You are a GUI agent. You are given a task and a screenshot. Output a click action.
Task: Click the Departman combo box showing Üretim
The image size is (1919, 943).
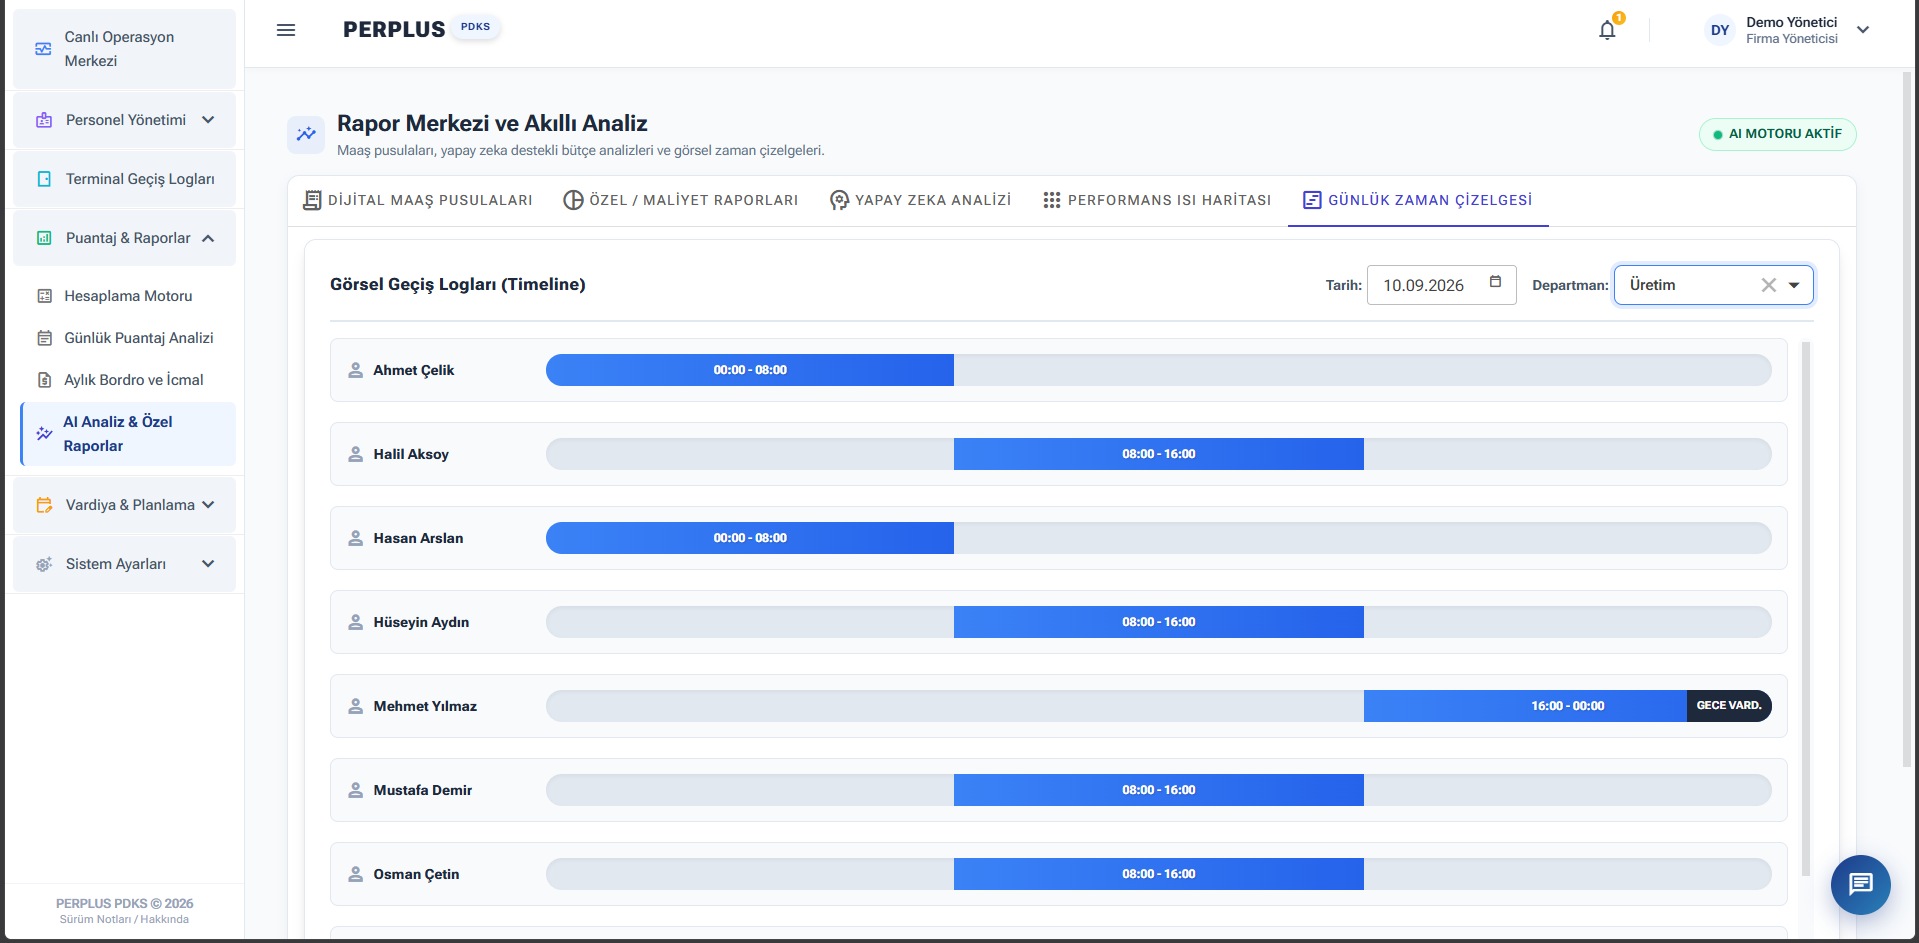tap(1713, 285)
